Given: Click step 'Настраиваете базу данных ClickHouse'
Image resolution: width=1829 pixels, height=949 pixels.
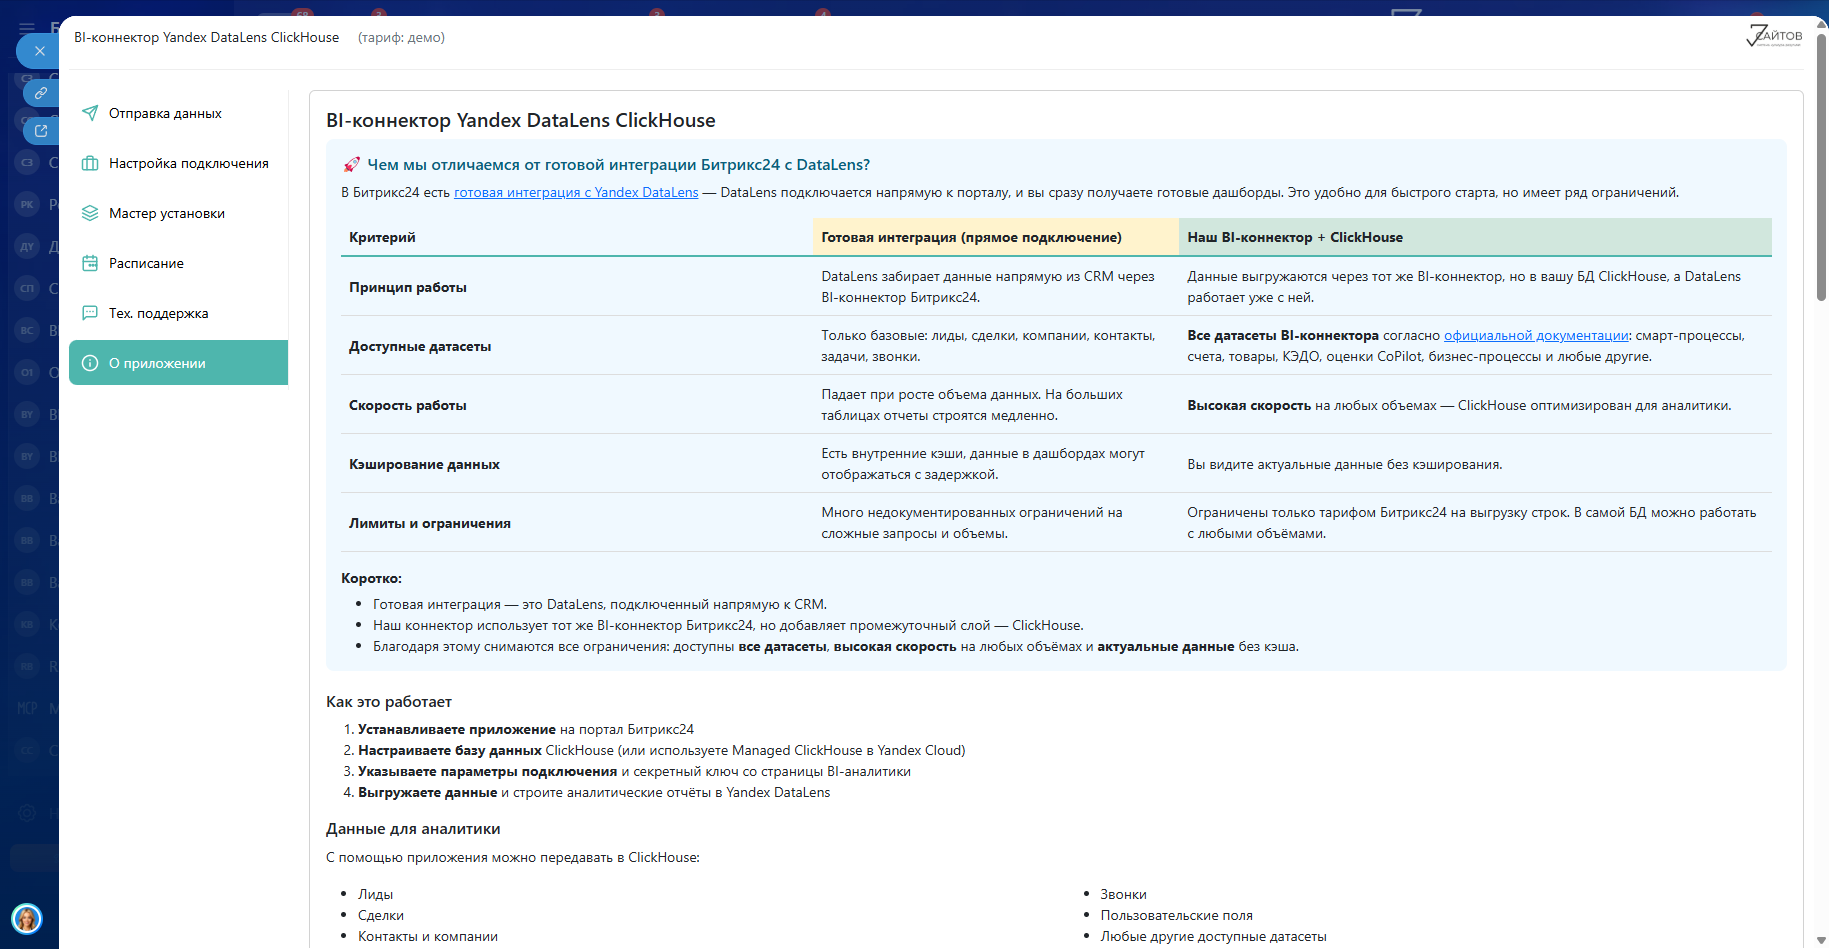Looking at the screenshot, I should (x=662, y=750).
